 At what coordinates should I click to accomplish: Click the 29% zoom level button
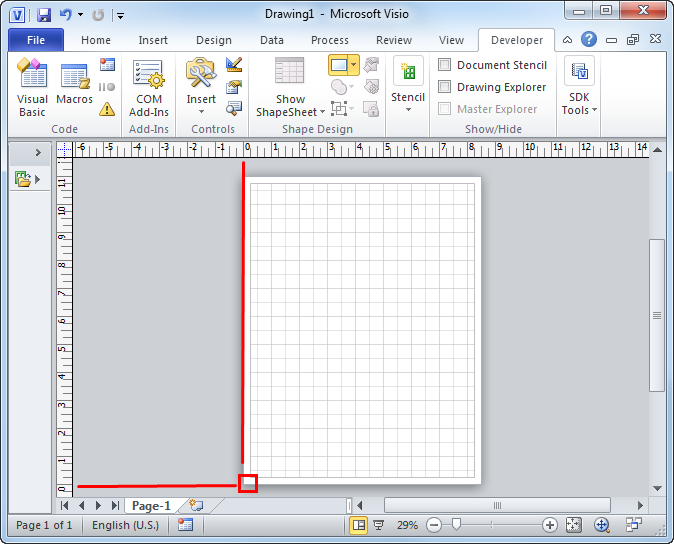click(x=407, y=525)
